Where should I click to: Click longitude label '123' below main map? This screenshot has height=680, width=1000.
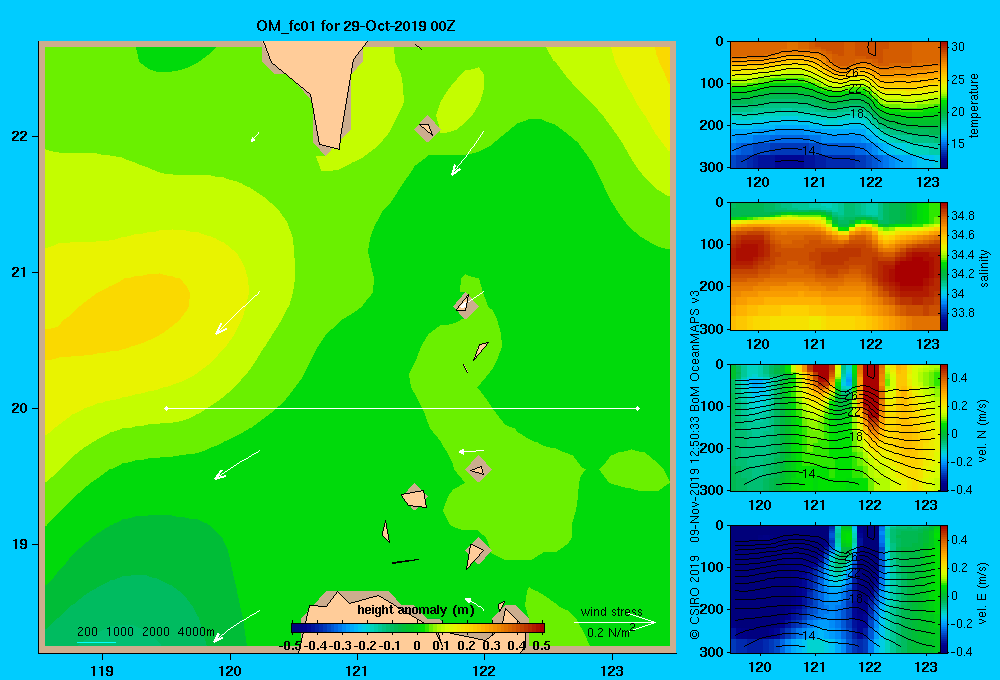(612, 671)
